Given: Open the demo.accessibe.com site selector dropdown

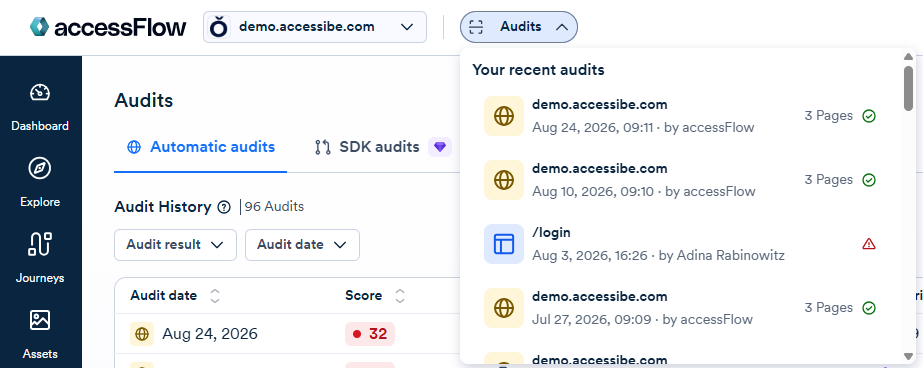Looking at the screenshot, I should point(315,27).
